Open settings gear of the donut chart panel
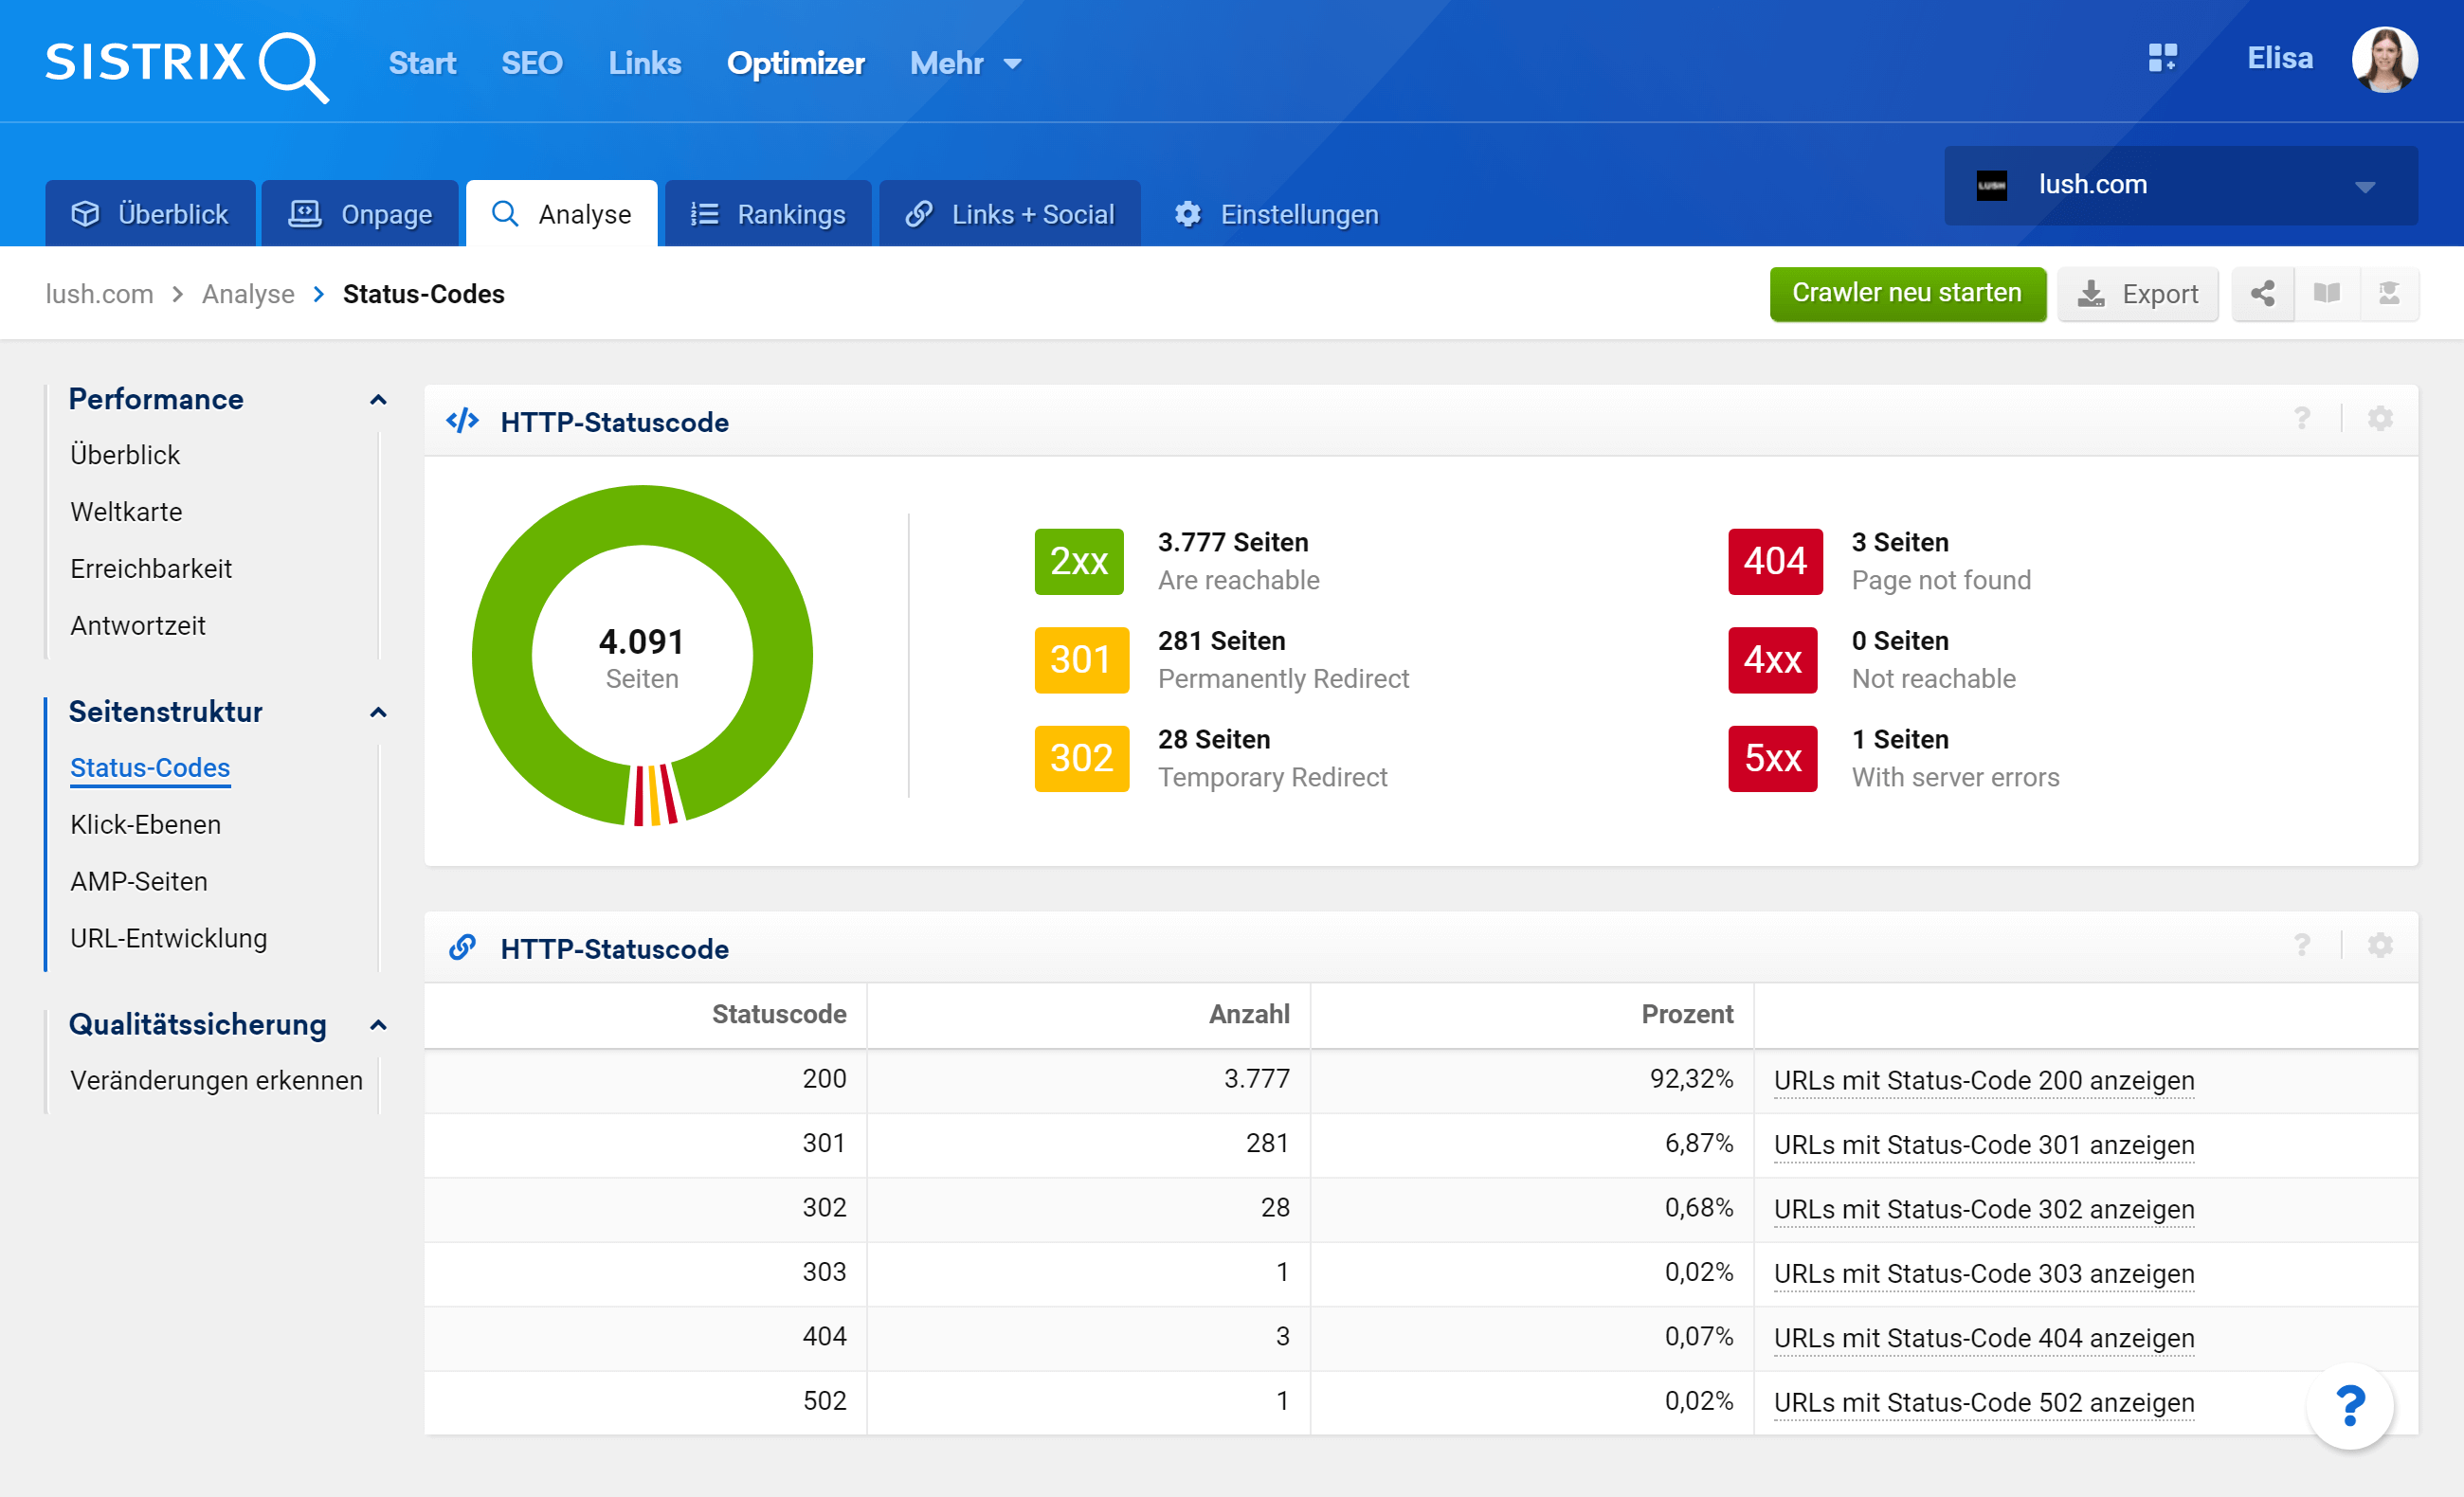Image resolution: width=2464 pixels, height=1497 pixels. point(2380,420)
